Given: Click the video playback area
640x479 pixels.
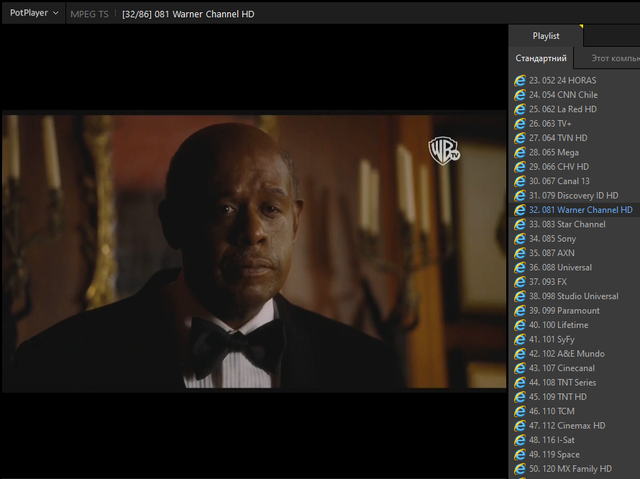Looking at the screenshot, I should click(x=254, y=251).
